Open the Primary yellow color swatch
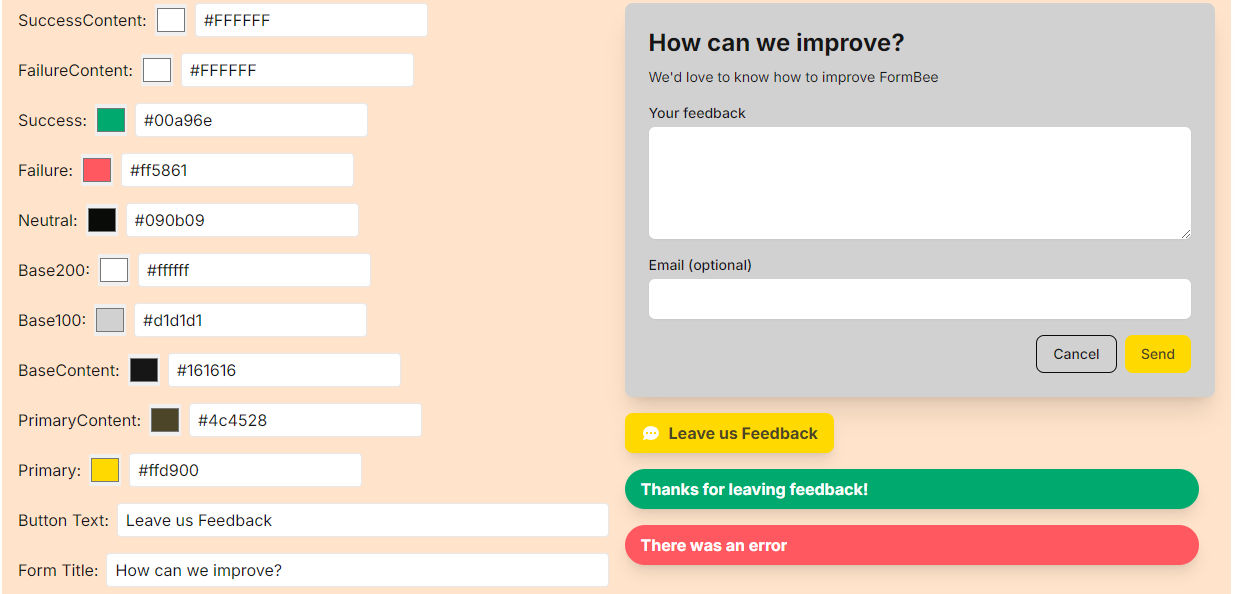Image resolution: width=1239 pixels, height=594 pixels. (x=105, y=470)
